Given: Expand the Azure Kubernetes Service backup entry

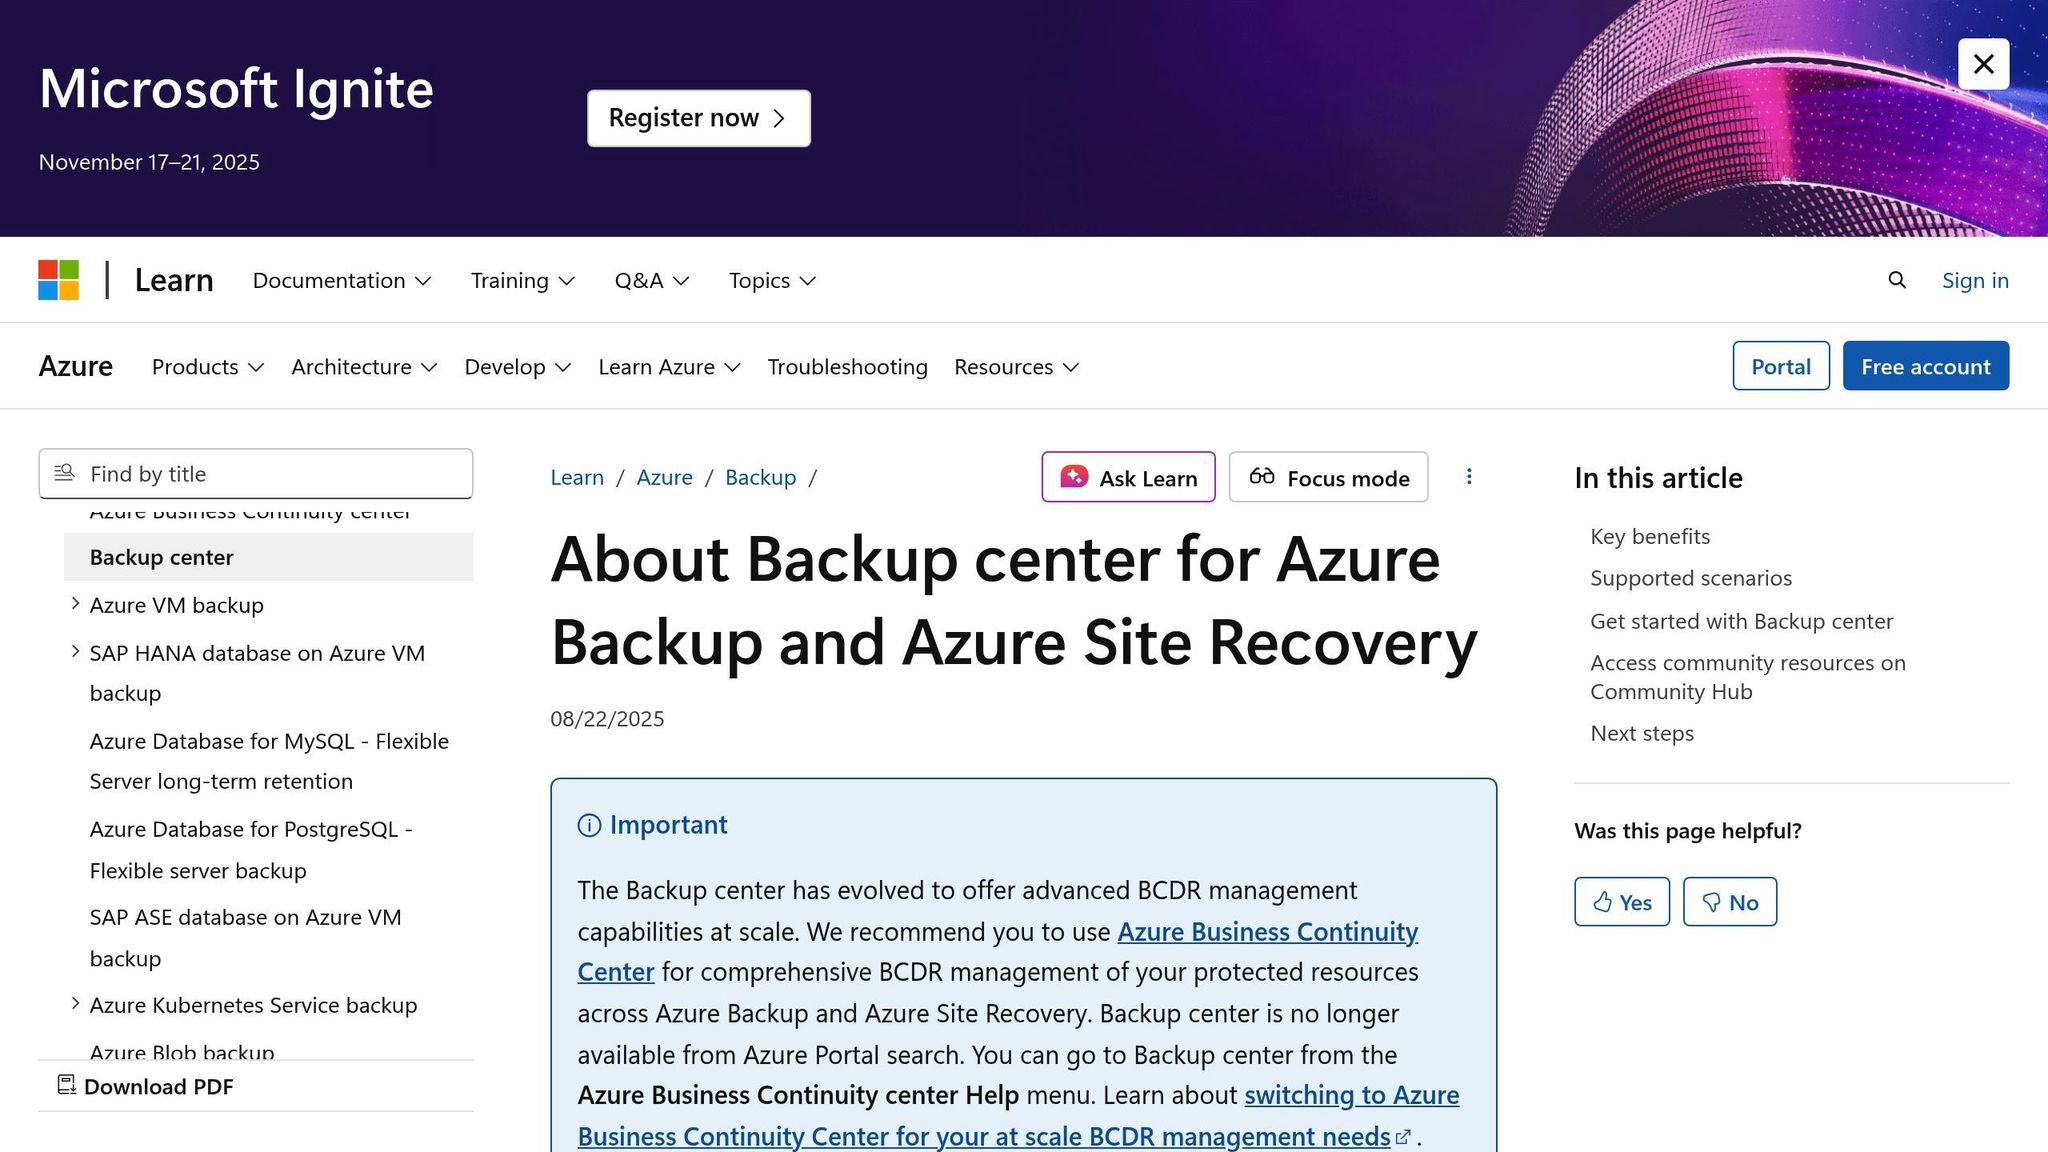Looking at the screenshot, I should [76, 1003].
